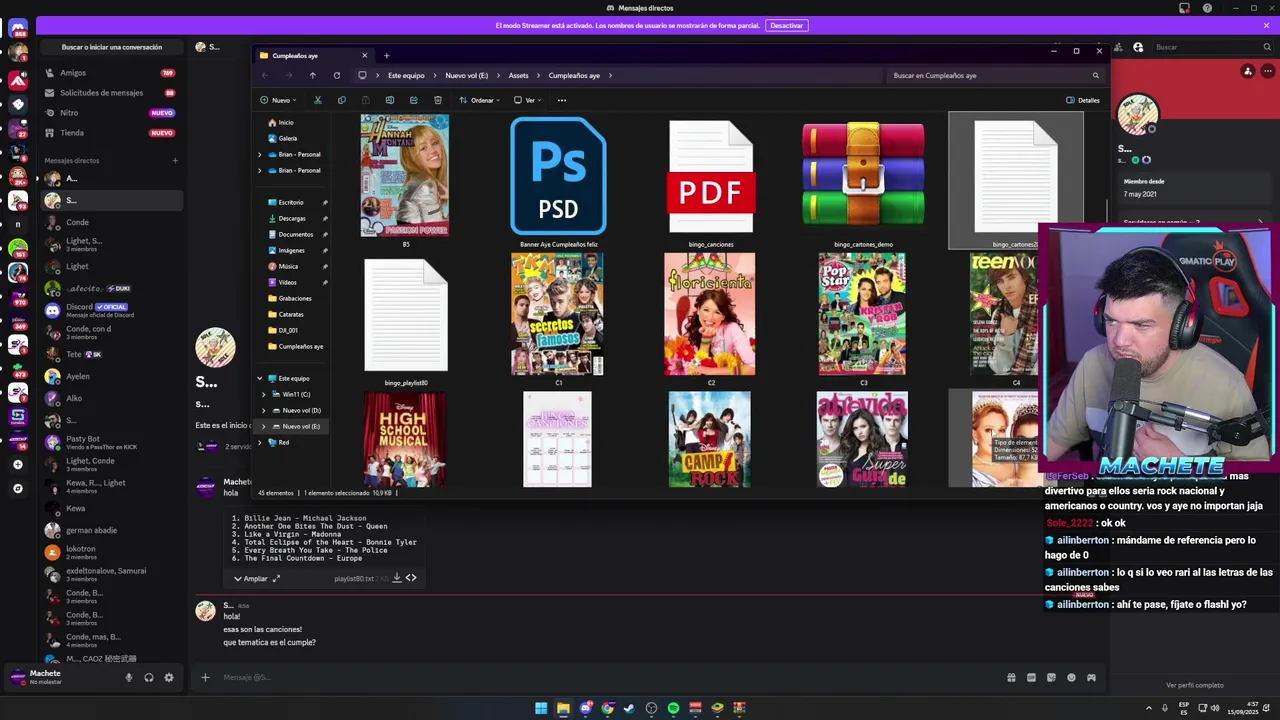
Task: Mute microphone in Discord user panel
Action: click(x=128, y=677)
